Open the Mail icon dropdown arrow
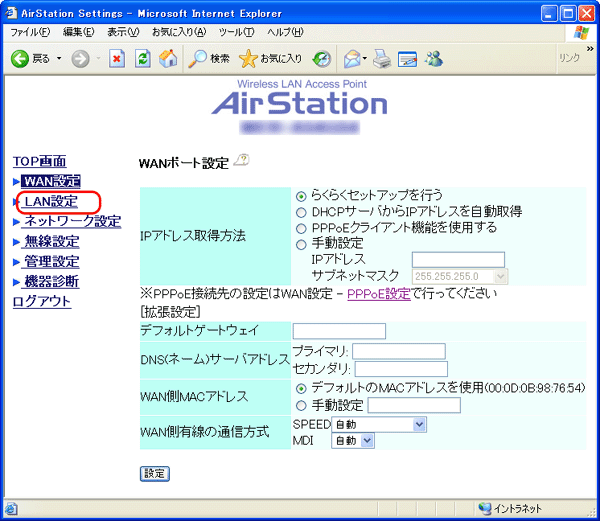The width and height of the screenshot is (600, 521). coord(365,59)
